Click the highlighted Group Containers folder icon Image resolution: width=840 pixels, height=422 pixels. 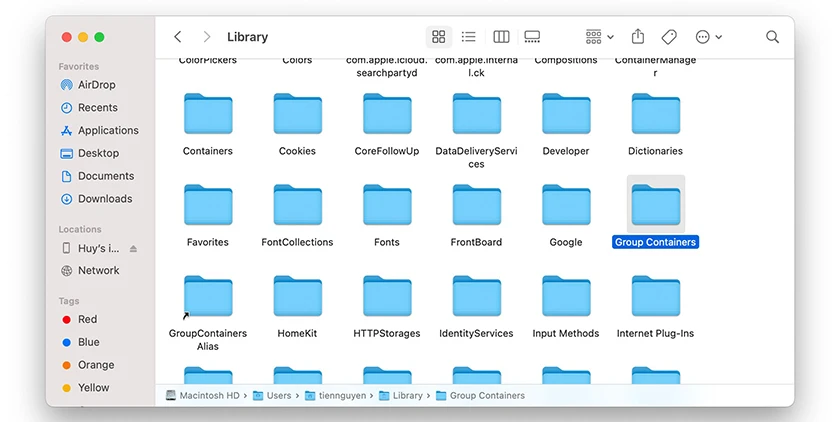655,205
